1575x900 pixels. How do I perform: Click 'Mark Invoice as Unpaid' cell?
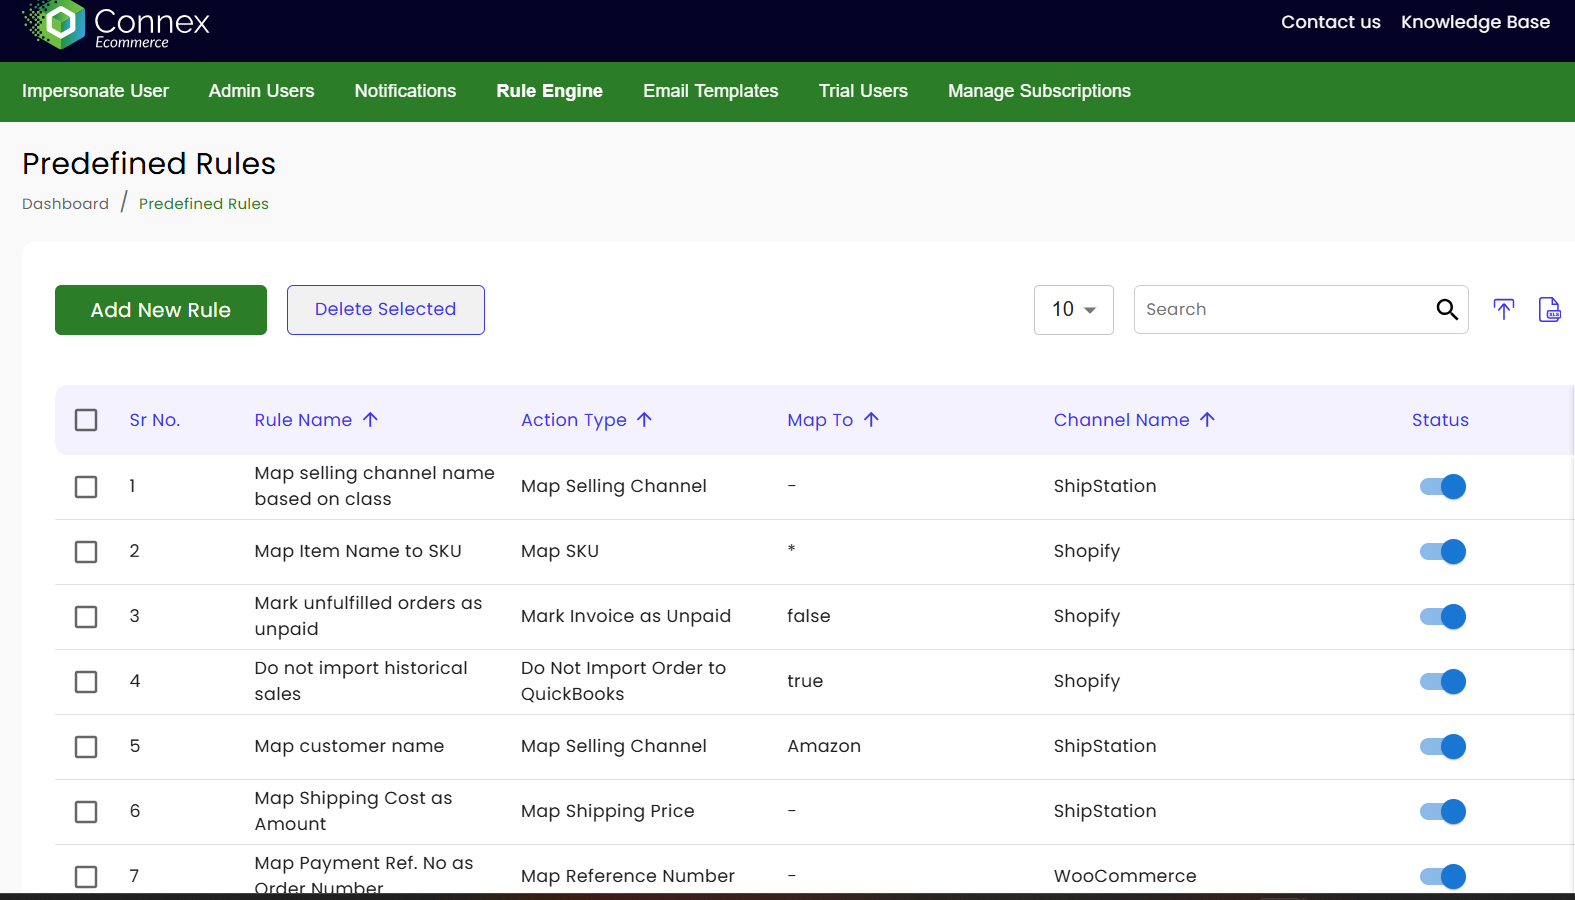(626, 616)
